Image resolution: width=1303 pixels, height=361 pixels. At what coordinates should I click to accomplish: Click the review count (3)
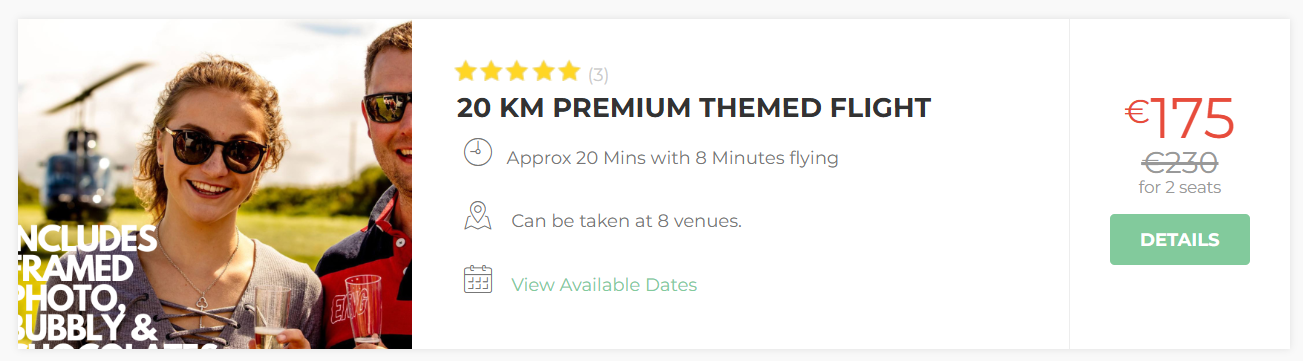click(598, 74)
